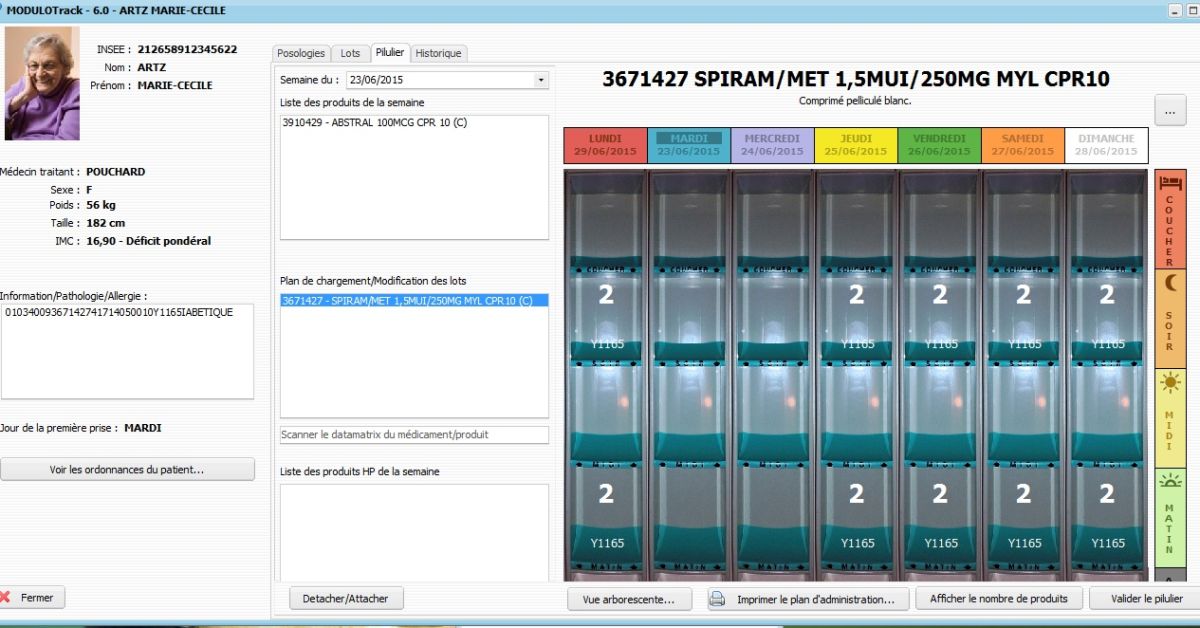Click the Coucher bed icon

click(x=1170, y=183)
